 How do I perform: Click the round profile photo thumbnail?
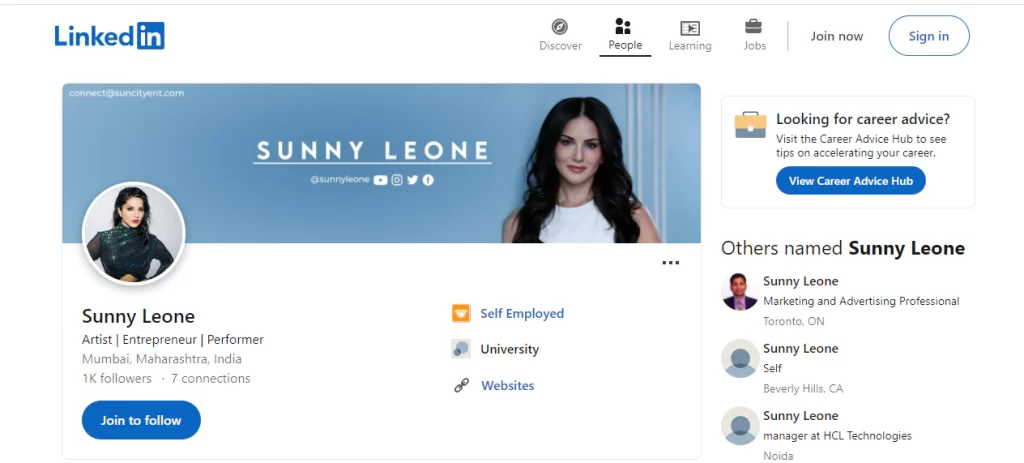click(x=133, y=233)
